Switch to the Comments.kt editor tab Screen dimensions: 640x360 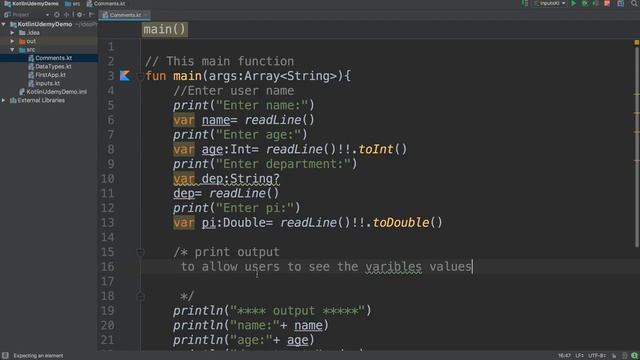point(124,15)
